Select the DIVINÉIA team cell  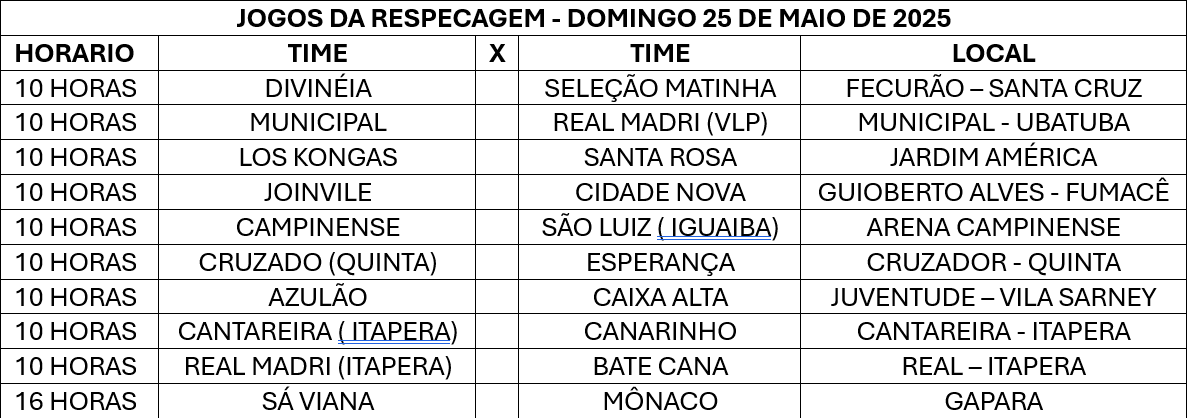coord(318,88)
